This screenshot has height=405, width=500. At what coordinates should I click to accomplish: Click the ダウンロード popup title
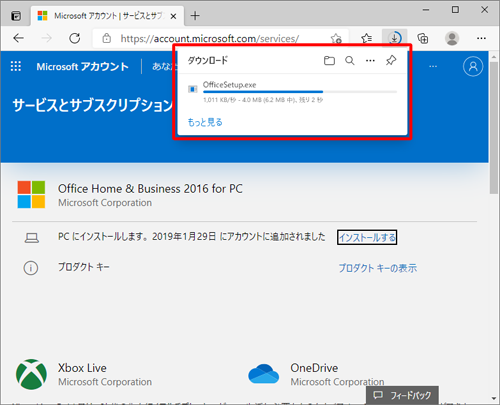tap(208, 60)
